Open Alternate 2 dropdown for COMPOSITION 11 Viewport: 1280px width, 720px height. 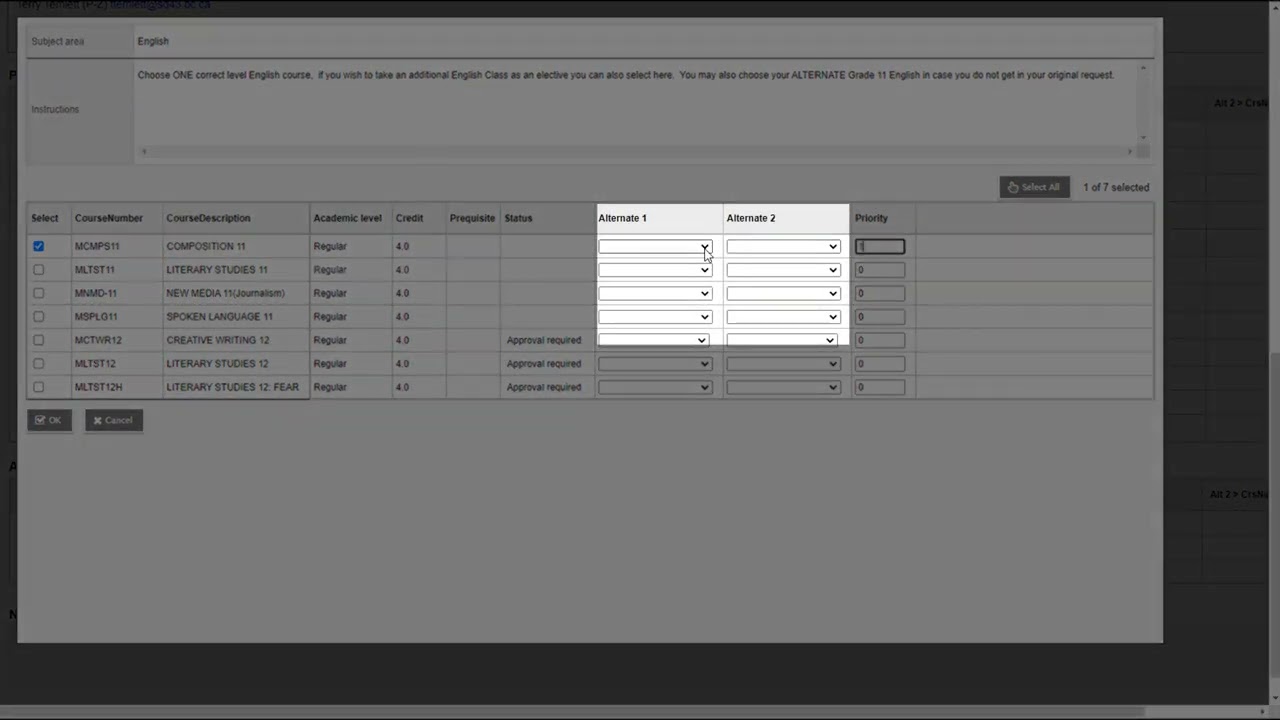(x=783, y=246)
